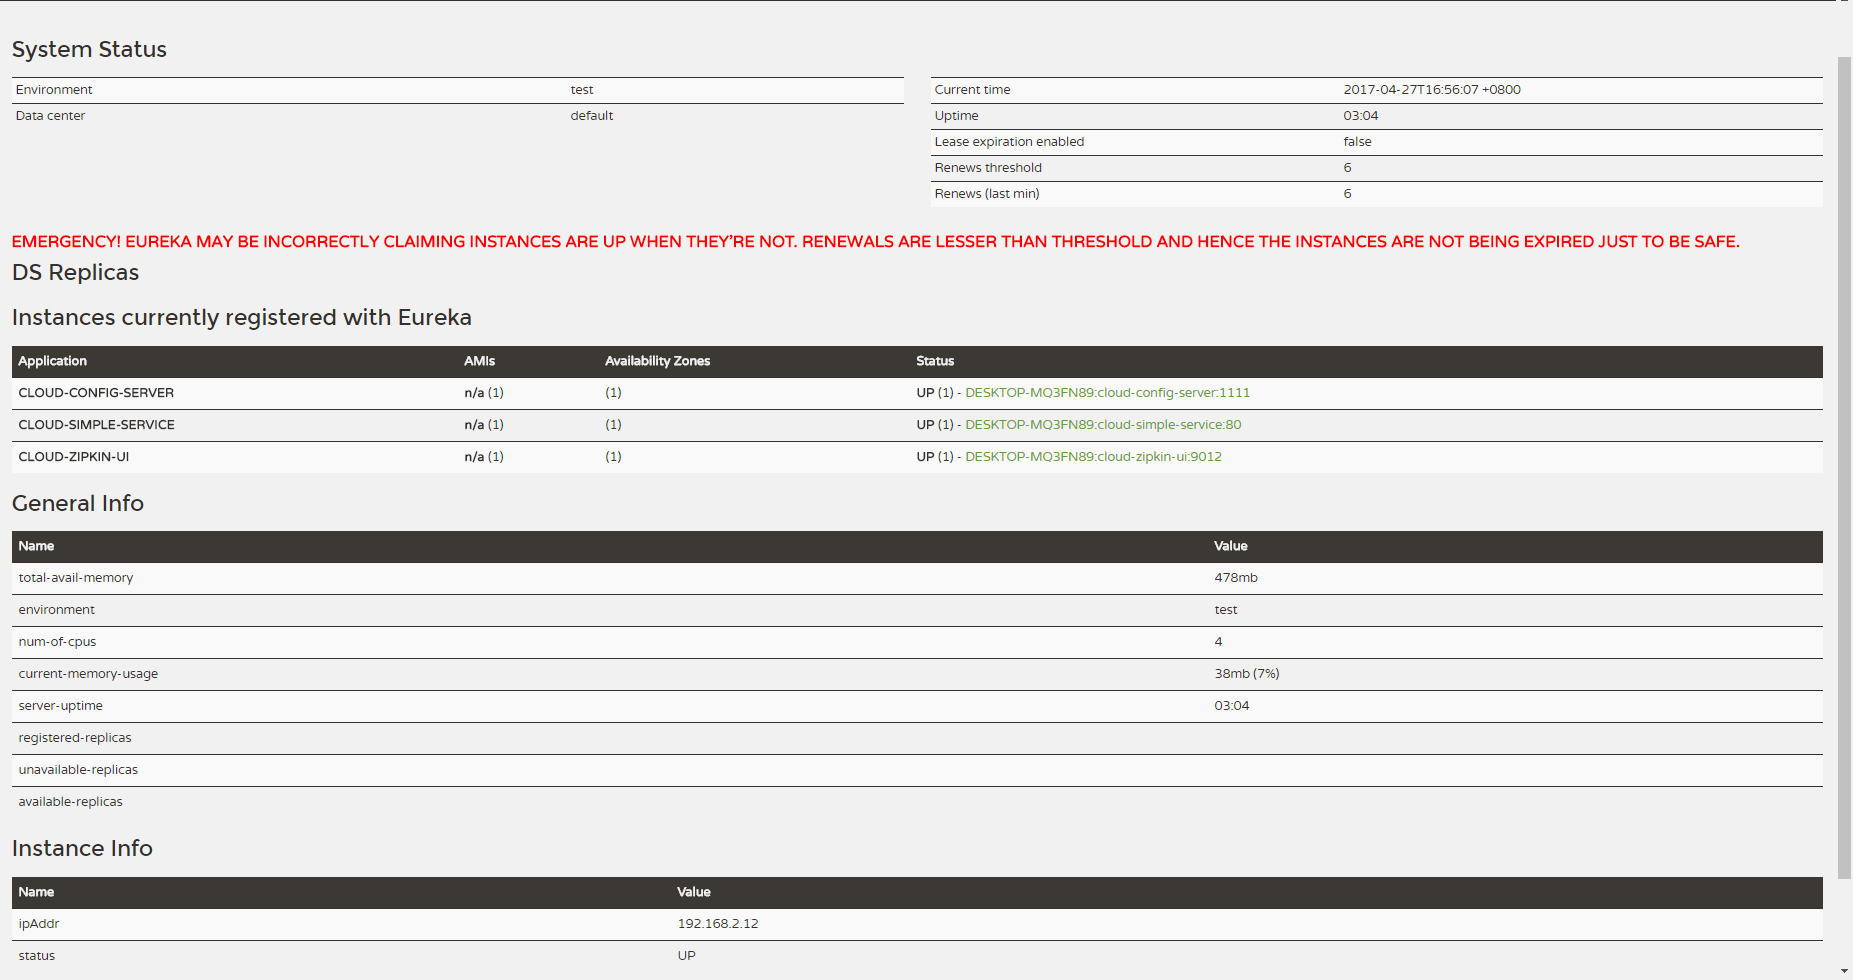Click the 478mb memory value

(x=1236, y=578)
